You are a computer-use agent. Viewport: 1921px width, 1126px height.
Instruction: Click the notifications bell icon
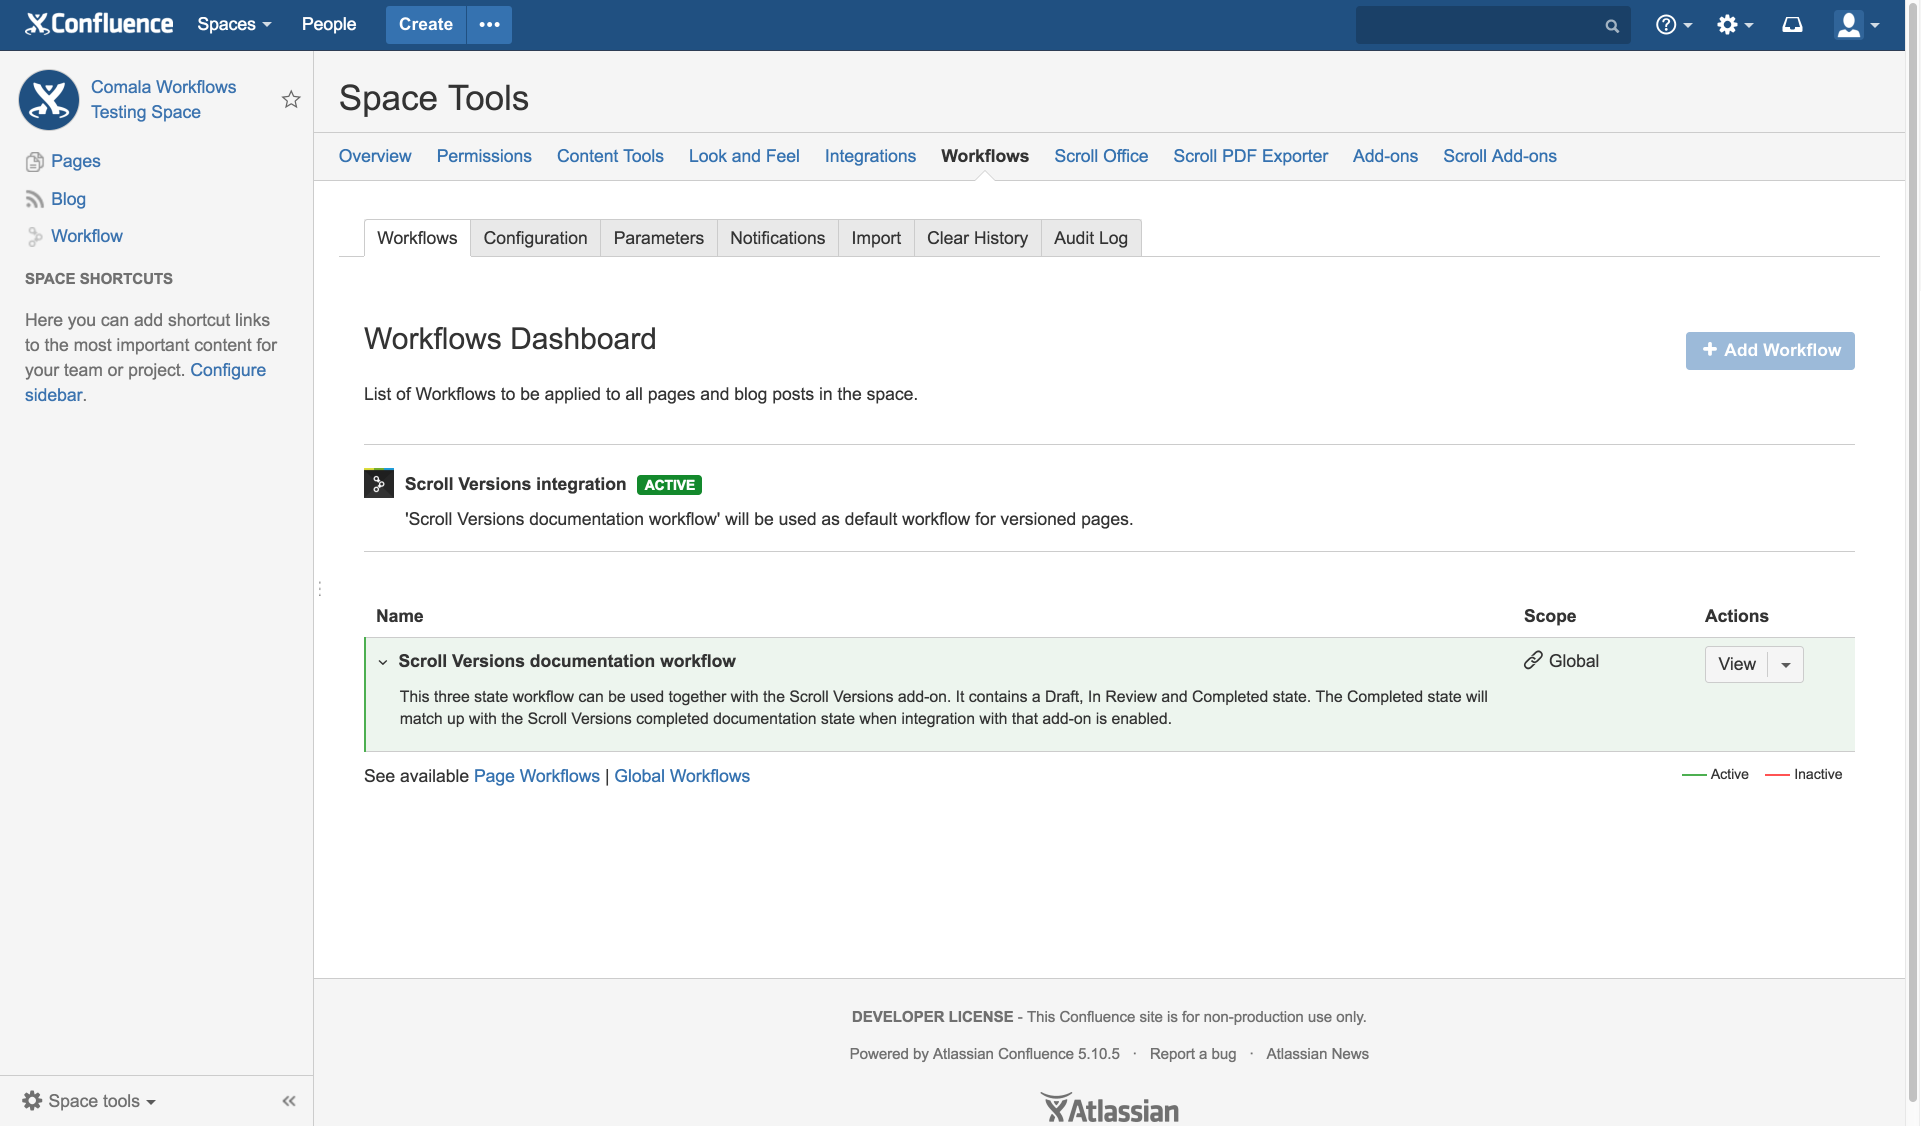(1792, 24)
